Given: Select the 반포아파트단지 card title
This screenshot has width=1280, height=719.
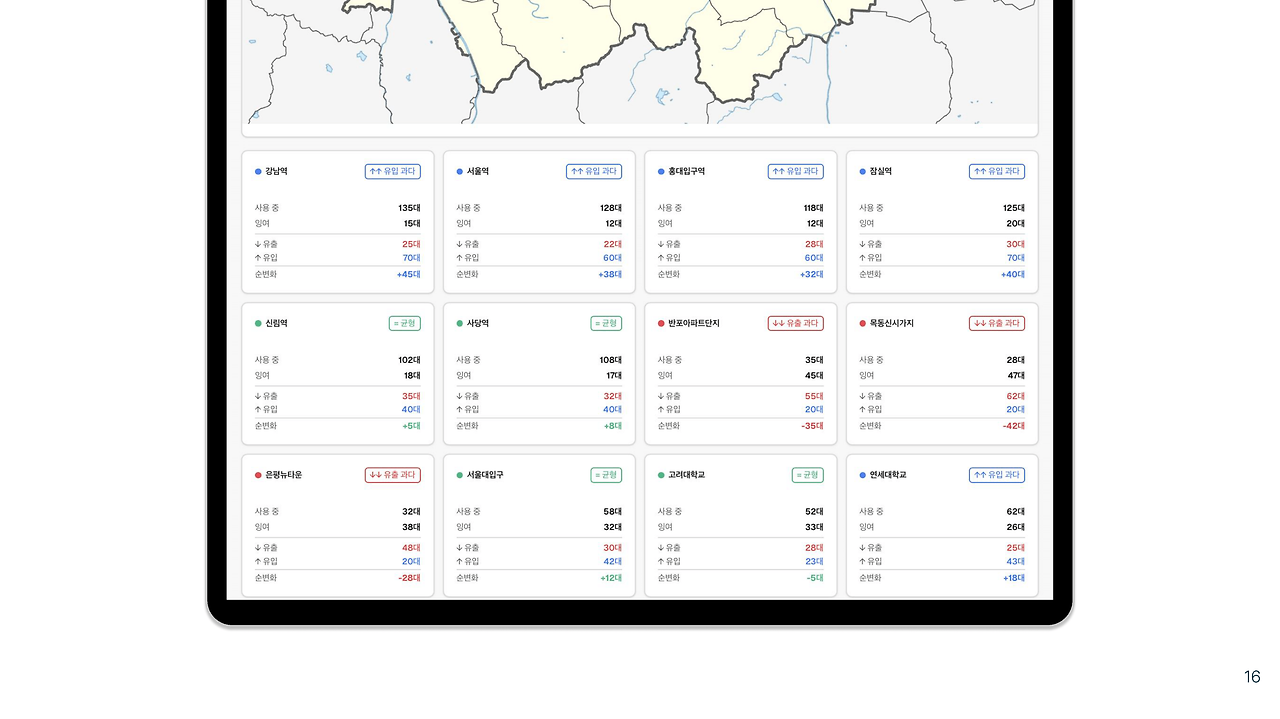Looking at the screenshot, I should coord(694,324).
